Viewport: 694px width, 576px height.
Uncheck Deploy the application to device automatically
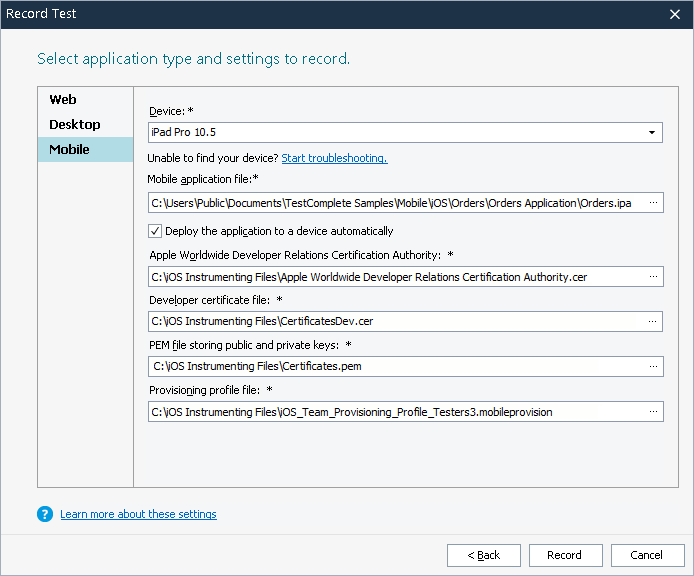[155, 231]
